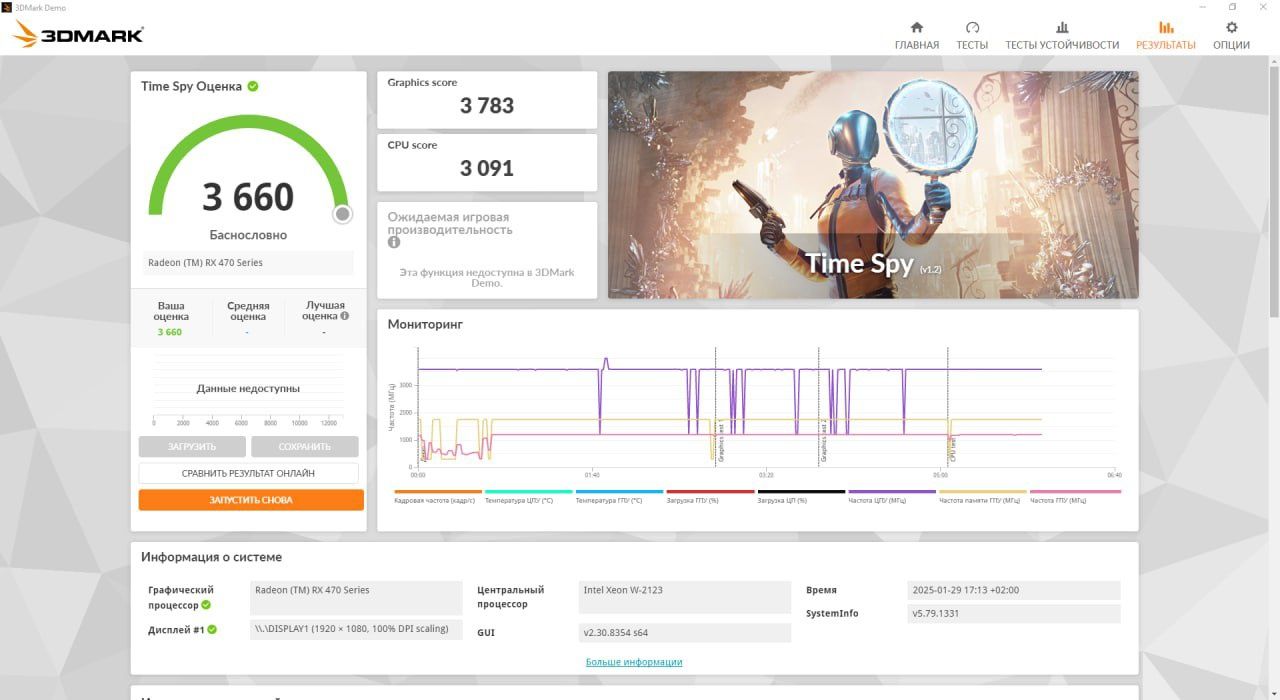
Task: Click the green check next to Графический процессор
Action: click(206, 605)
